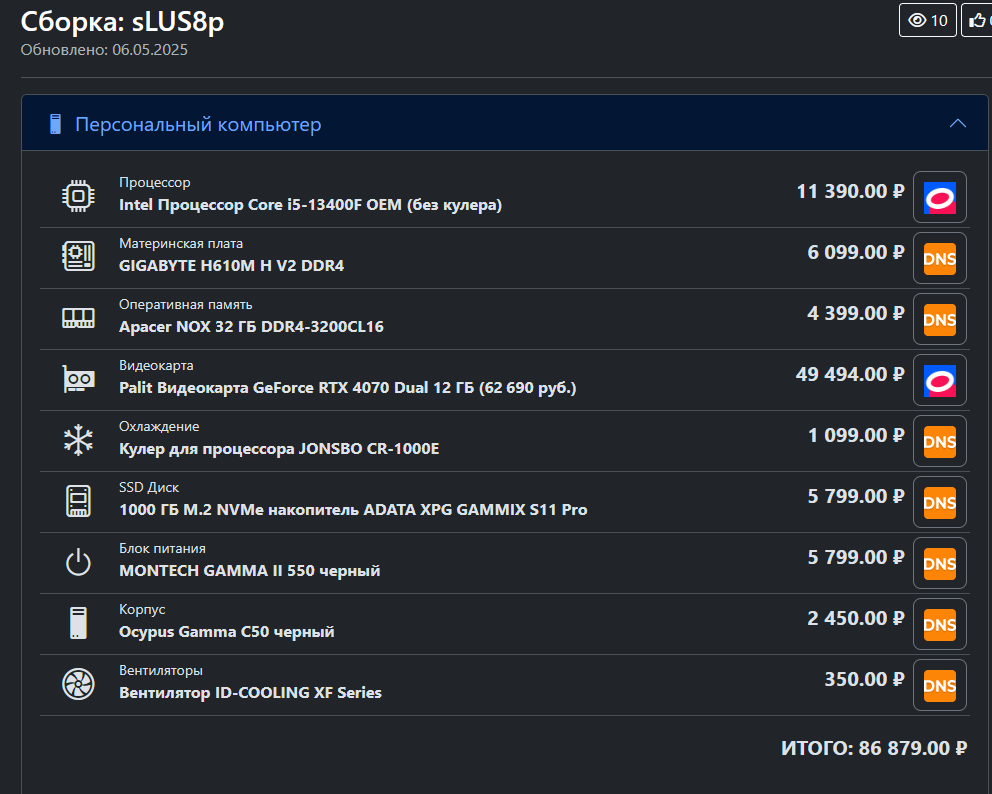Click the price 1 099.00 ₽

tap(856, 435)
